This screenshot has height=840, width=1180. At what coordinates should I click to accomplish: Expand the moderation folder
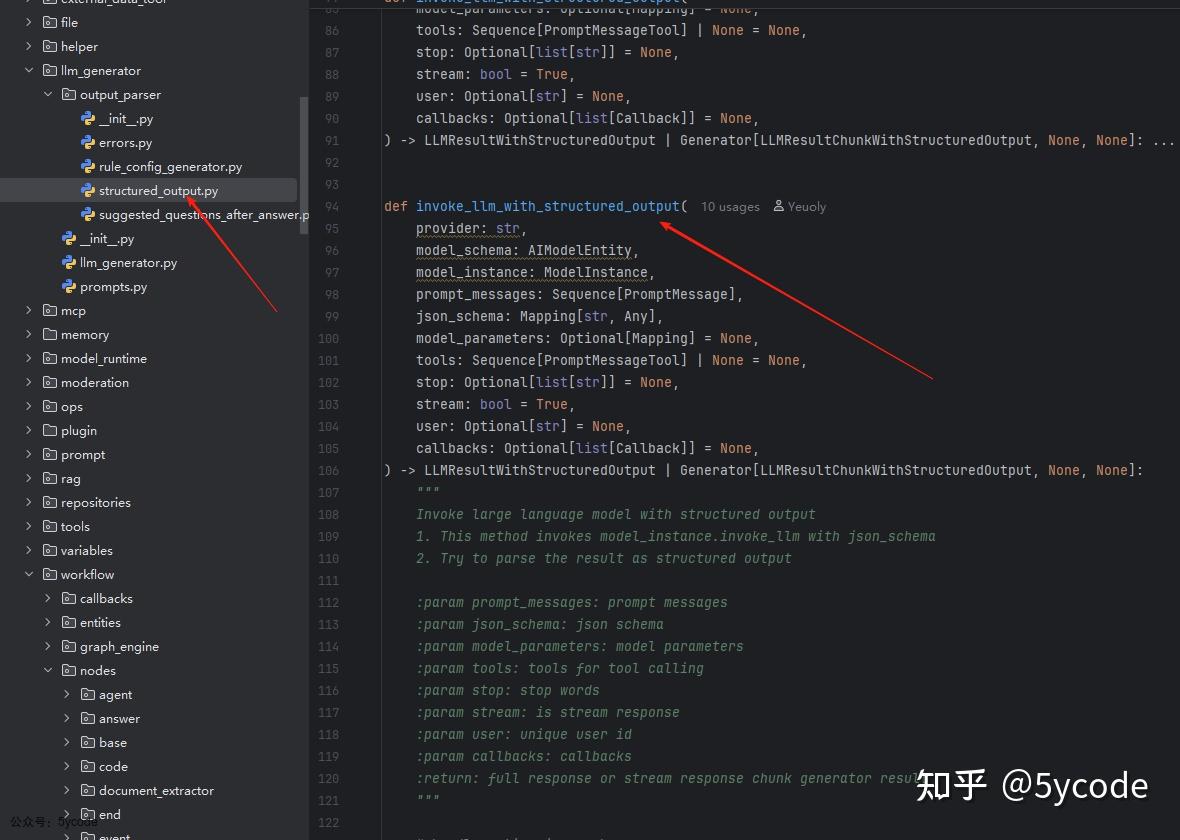point(29,382)
